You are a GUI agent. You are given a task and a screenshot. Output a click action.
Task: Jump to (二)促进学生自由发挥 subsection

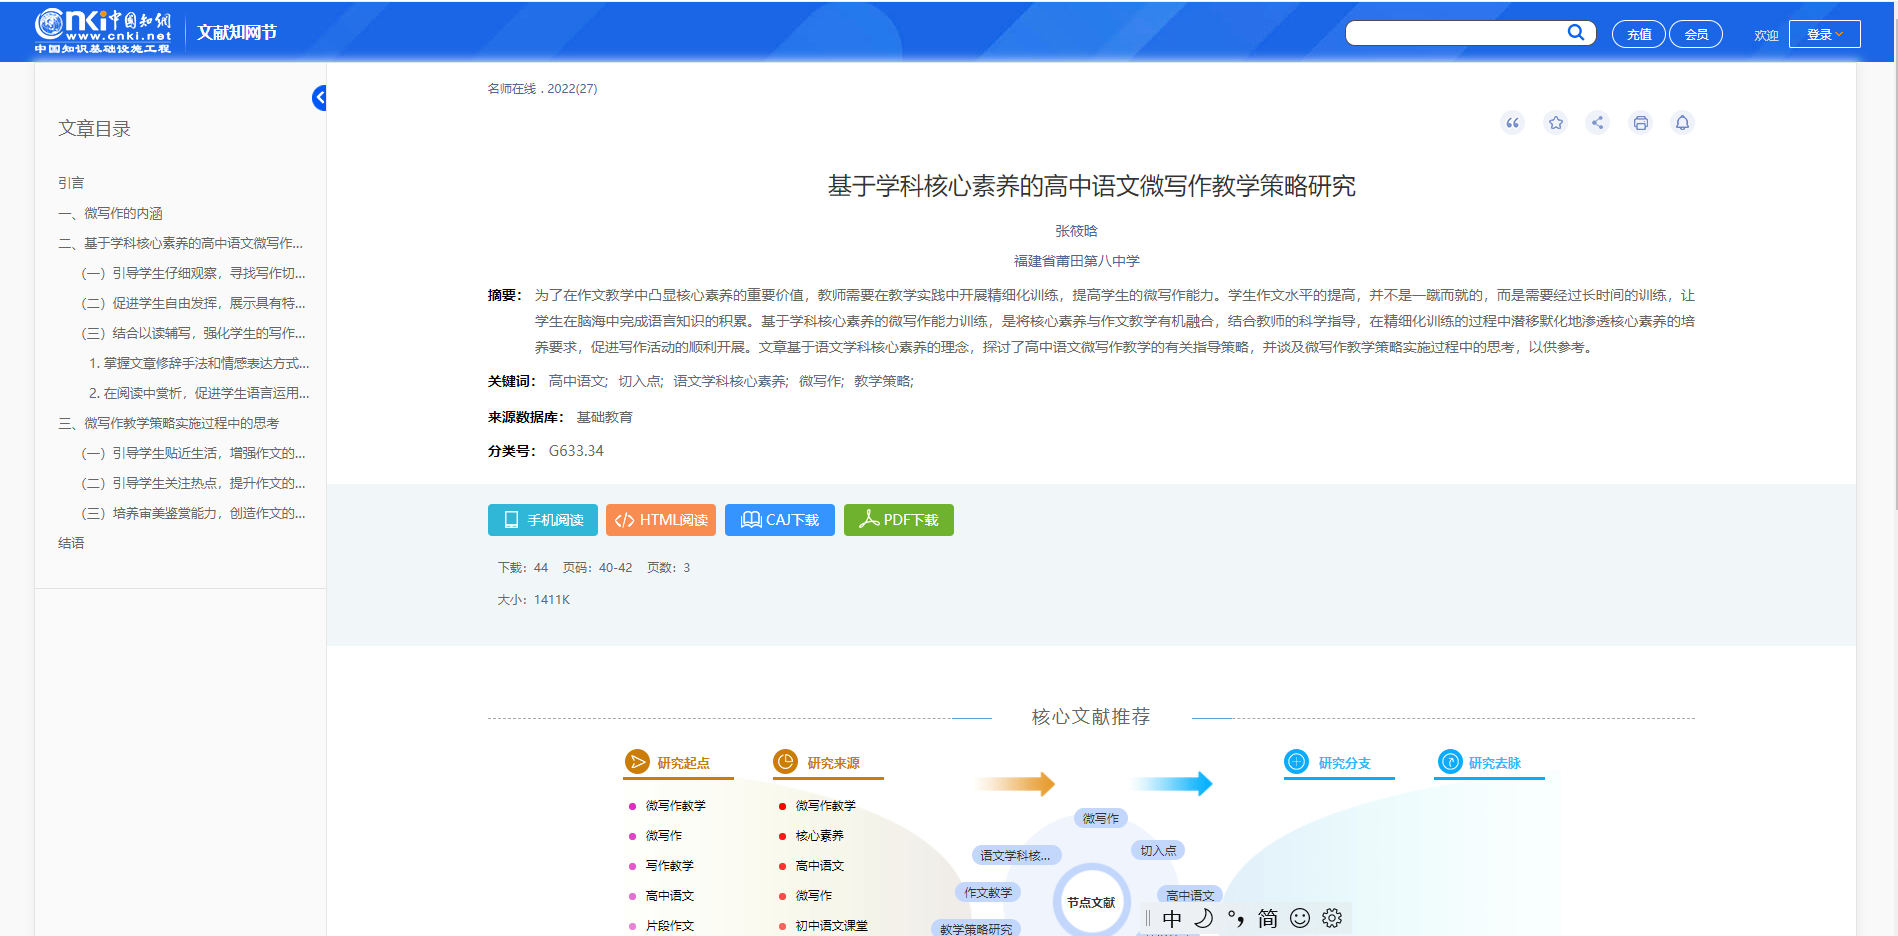193,303
